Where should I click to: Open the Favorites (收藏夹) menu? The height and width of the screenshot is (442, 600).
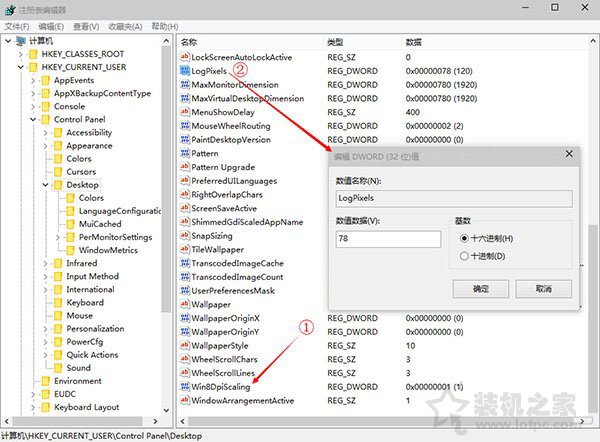126,26
